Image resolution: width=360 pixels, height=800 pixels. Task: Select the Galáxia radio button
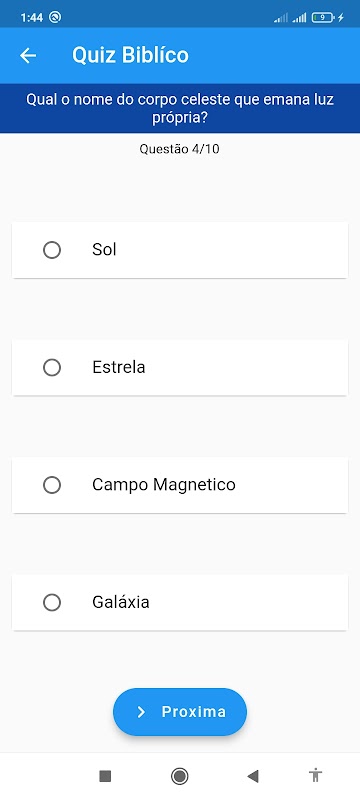pos(52,603)
